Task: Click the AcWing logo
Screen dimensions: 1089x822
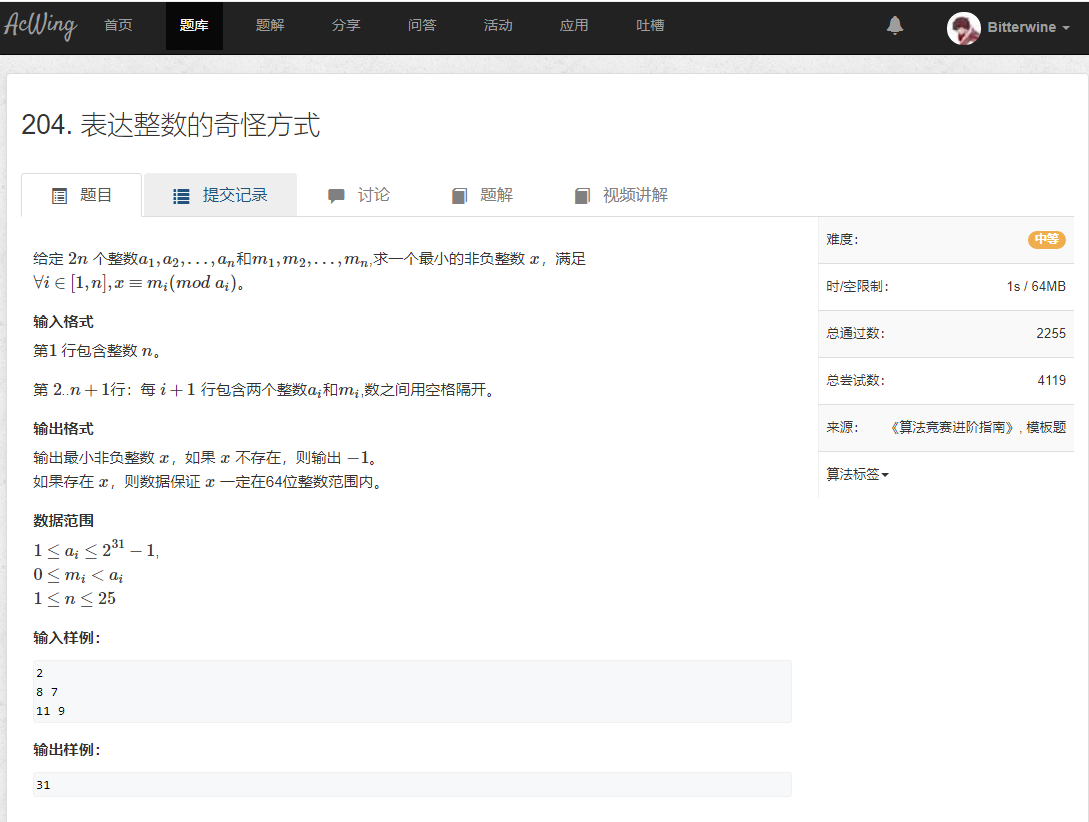Action: click(42, 27)
